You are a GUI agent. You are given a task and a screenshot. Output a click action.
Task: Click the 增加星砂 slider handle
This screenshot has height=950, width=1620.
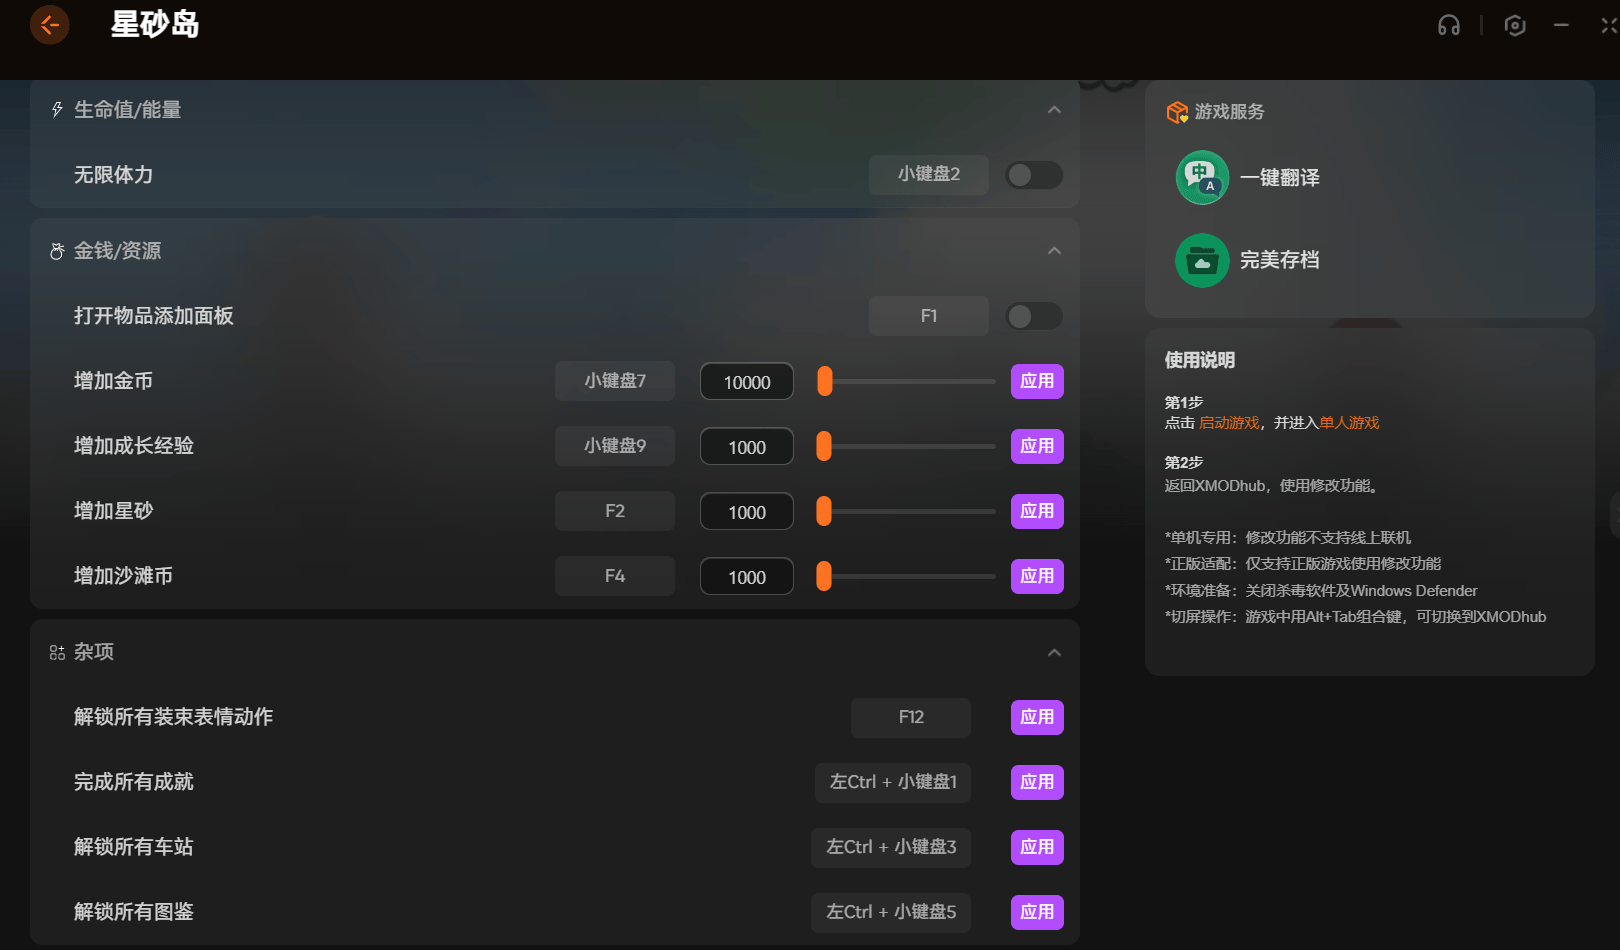click(x=824, y=511)
